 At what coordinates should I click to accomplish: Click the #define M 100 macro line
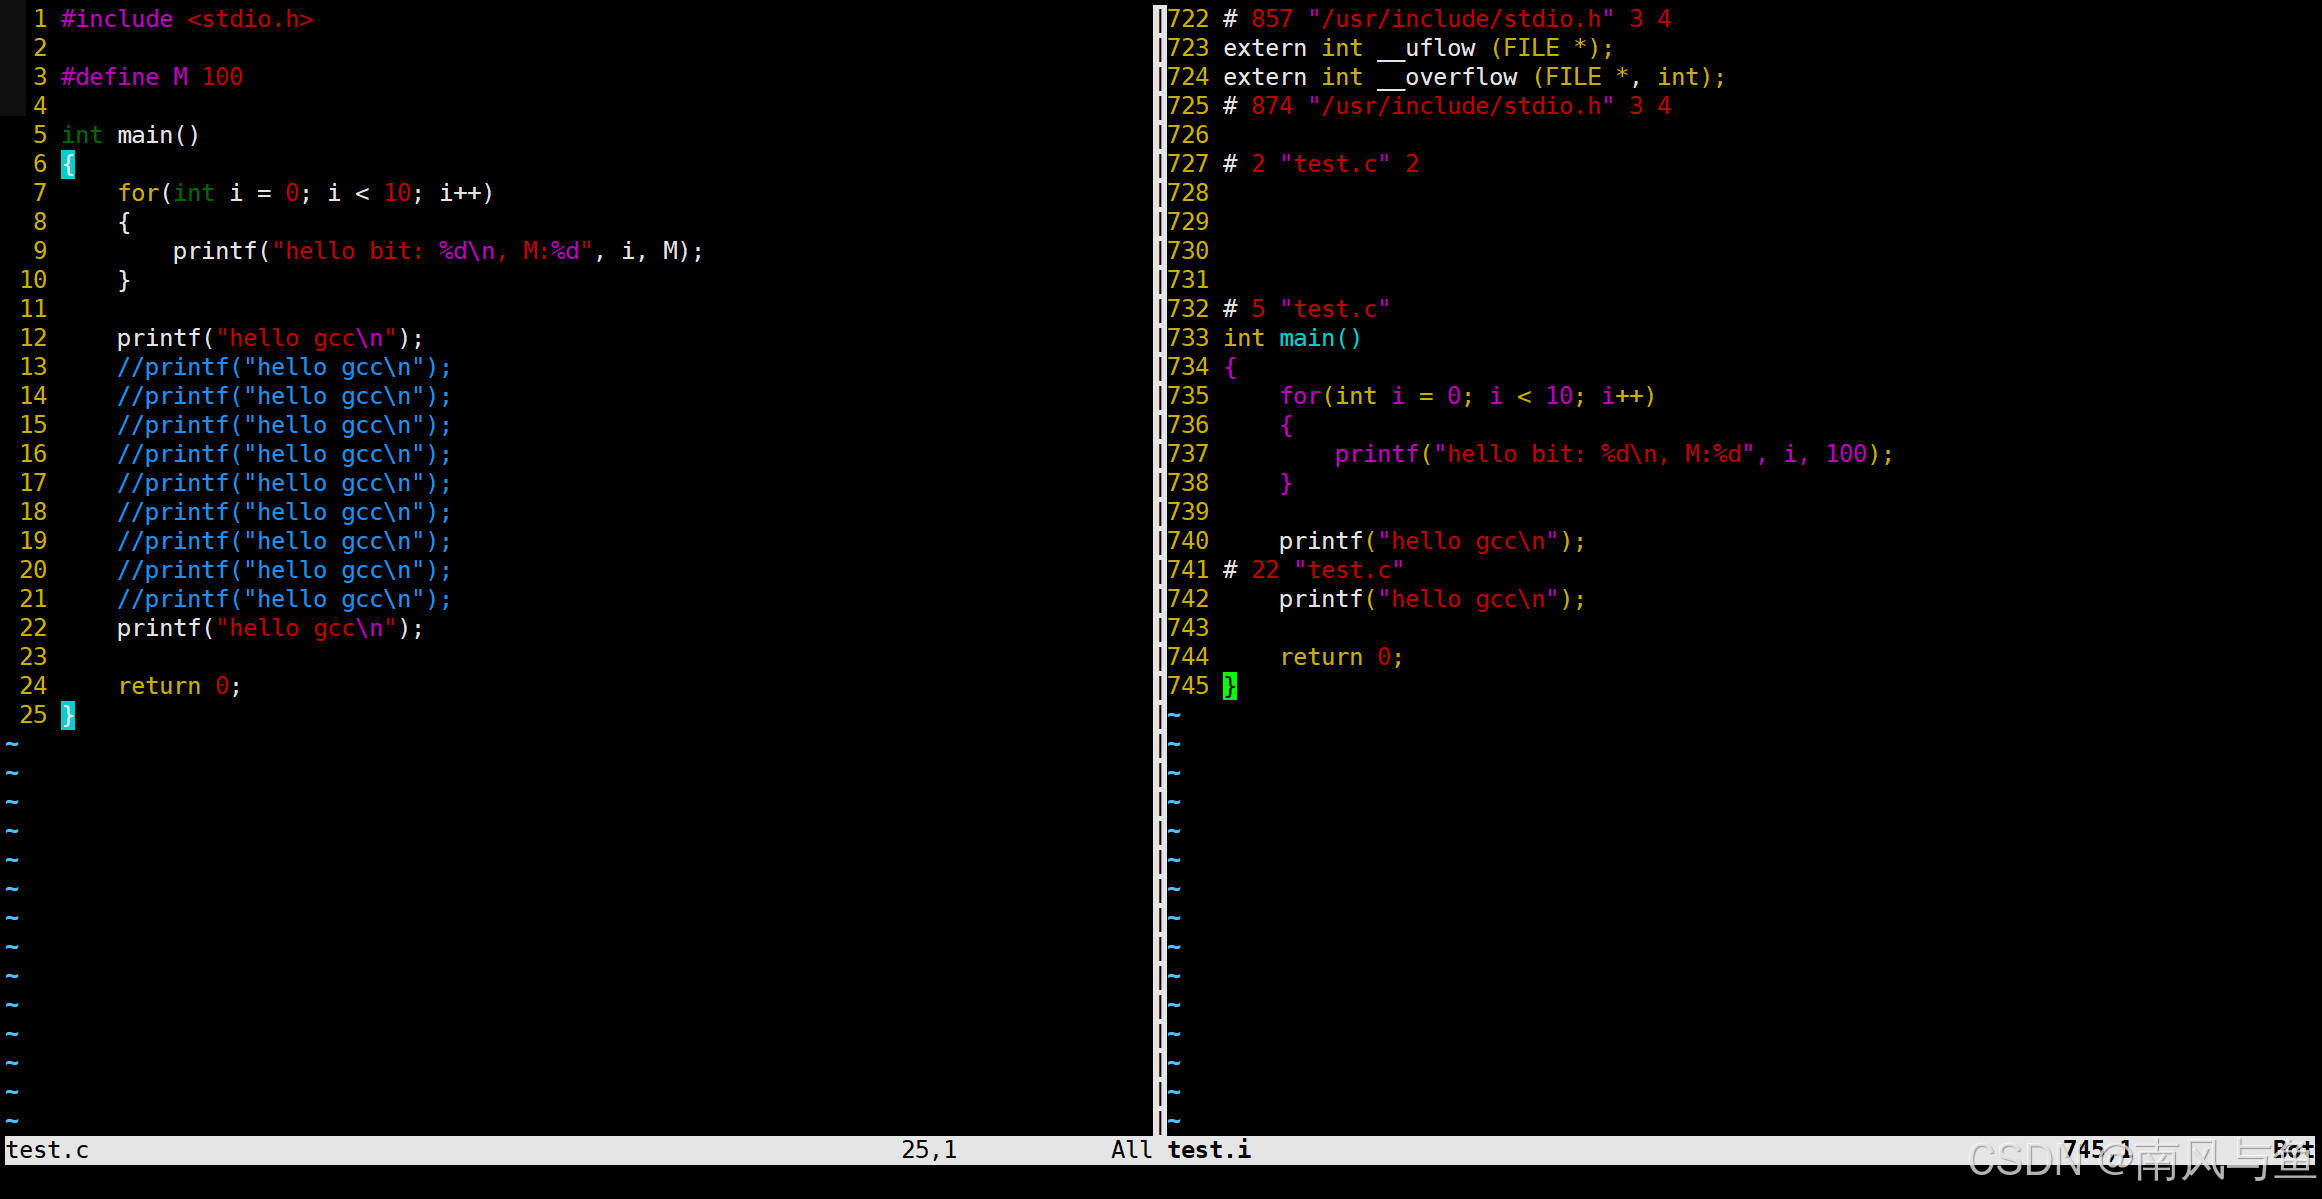[x=151, y=77]
